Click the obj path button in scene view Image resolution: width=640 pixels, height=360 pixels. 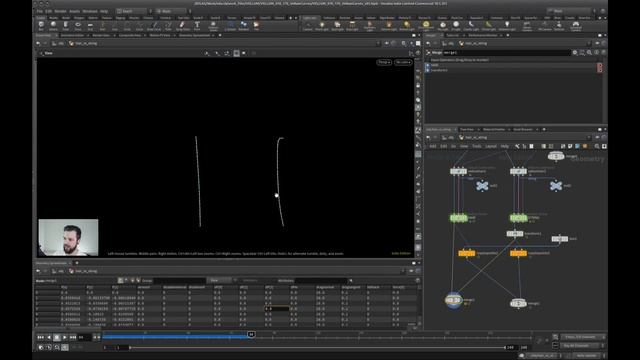pyautogui.click(x=58, y=44)
